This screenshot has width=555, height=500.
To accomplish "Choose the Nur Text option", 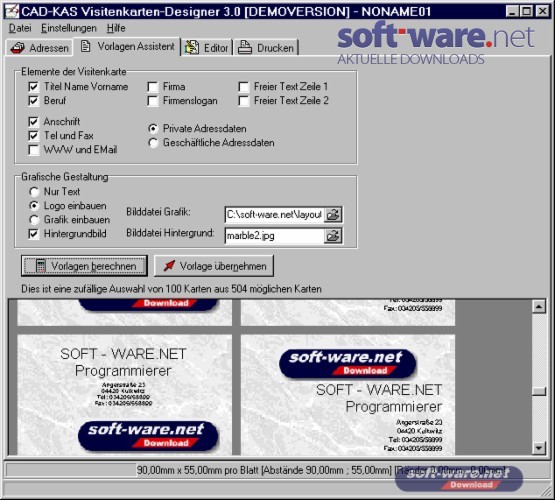I will (x=34, y=192).
